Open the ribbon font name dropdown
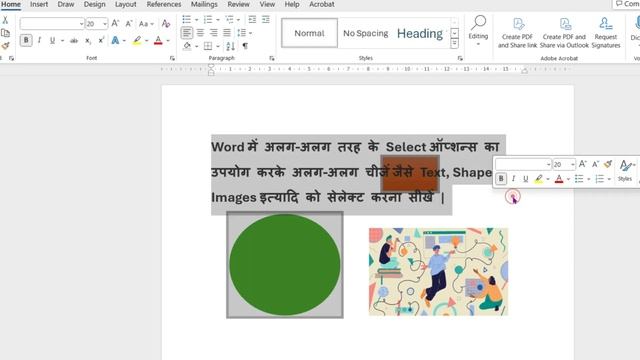The height and width of the screenshot is (360, 640). coord(81,24)
